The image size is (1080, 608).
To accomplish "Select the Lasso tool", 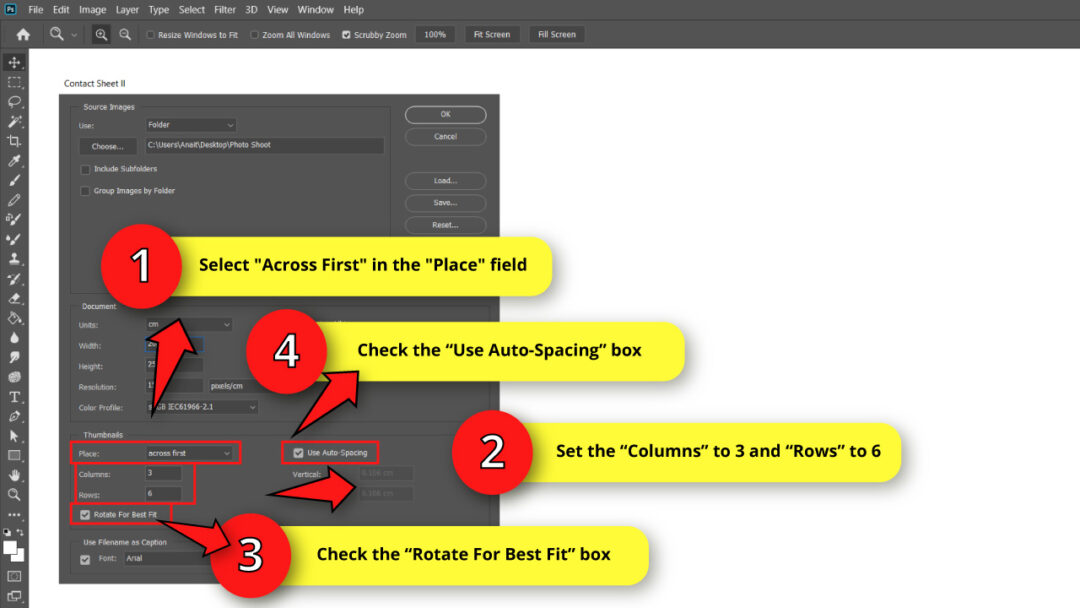I will 14,101.
